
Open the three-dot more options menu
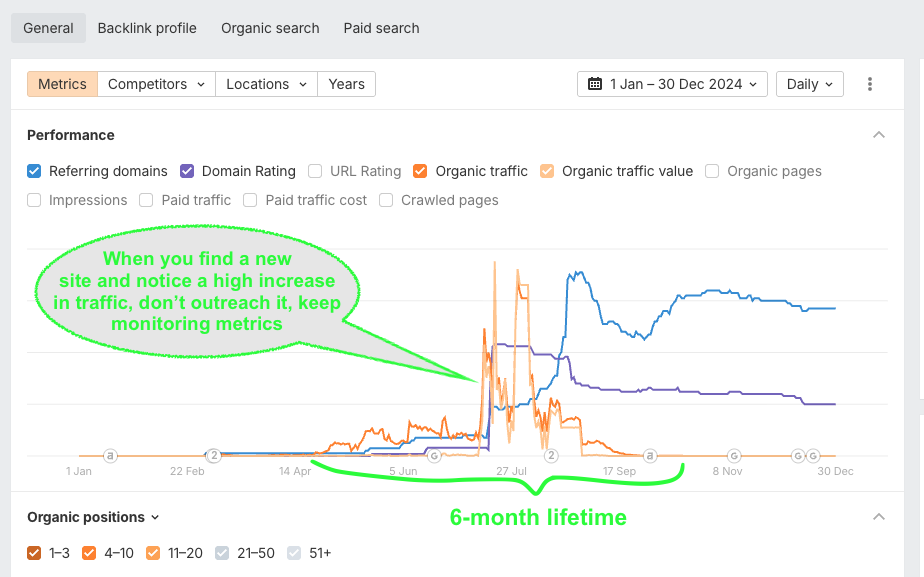(x=870, y=84)
